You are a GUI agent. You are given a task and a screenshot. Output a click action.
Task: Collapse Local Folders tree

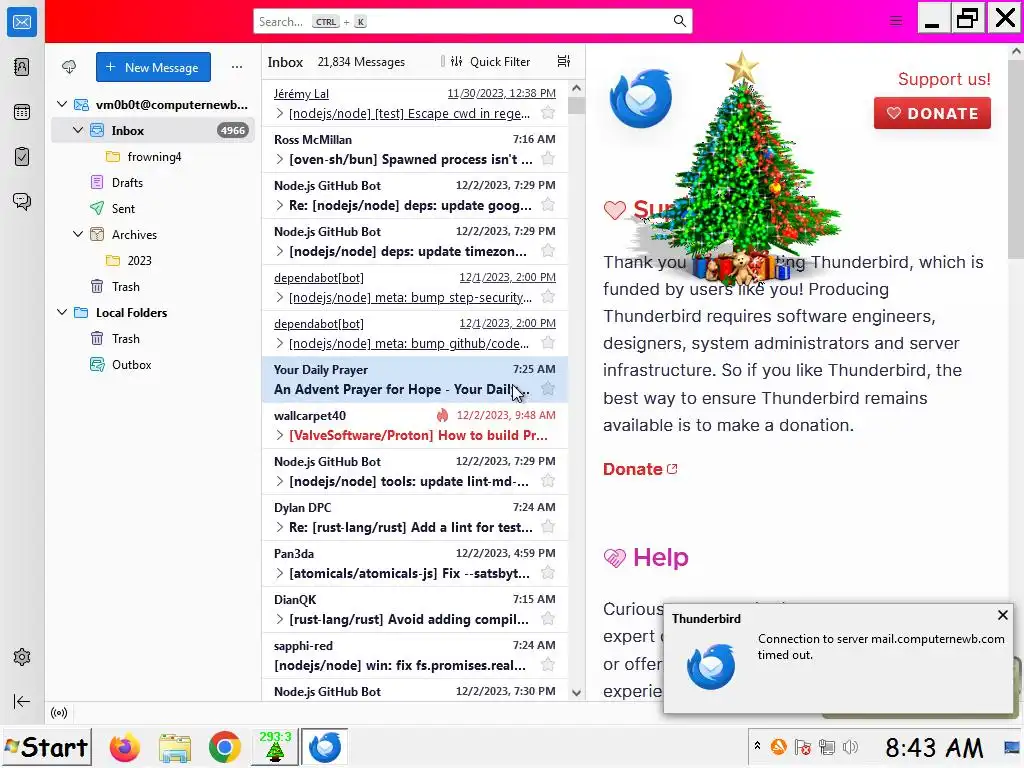62,312
